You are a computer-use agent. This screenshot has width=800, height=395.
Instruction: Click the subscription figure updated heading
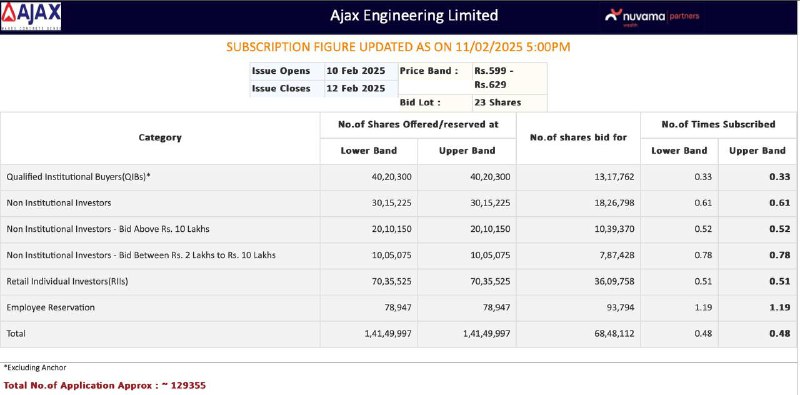(x=398, y=47)
